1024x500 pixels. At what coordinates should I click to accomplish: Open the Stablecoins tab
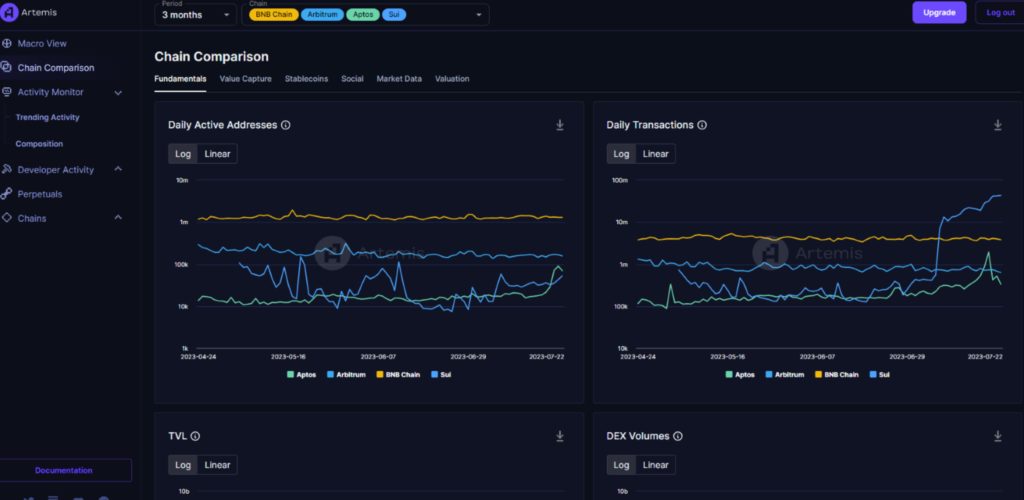click(x=306, y=78)
